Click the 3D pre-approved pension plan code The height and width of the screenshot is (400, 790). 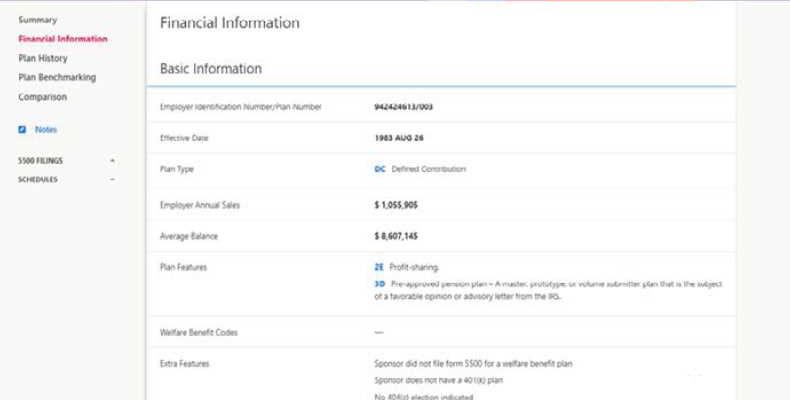[x=379, y=284]
